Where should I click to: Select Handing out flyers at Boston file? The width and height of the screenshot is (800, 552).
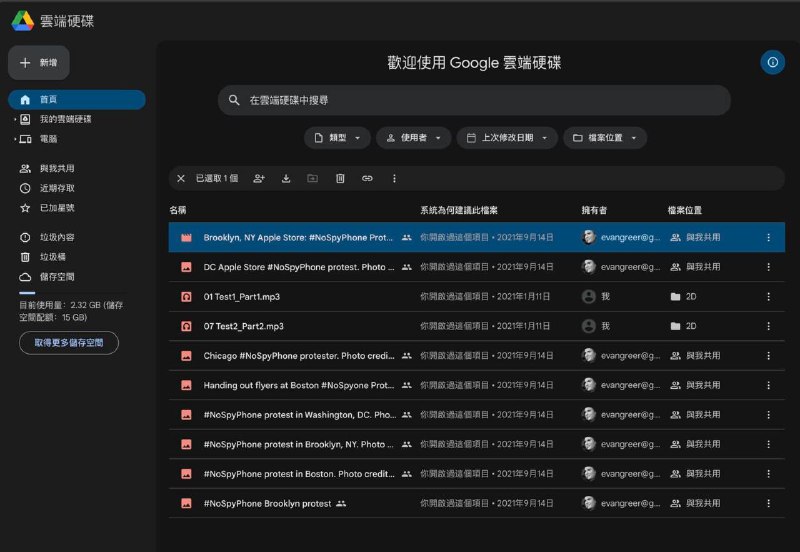click(477, 385)
